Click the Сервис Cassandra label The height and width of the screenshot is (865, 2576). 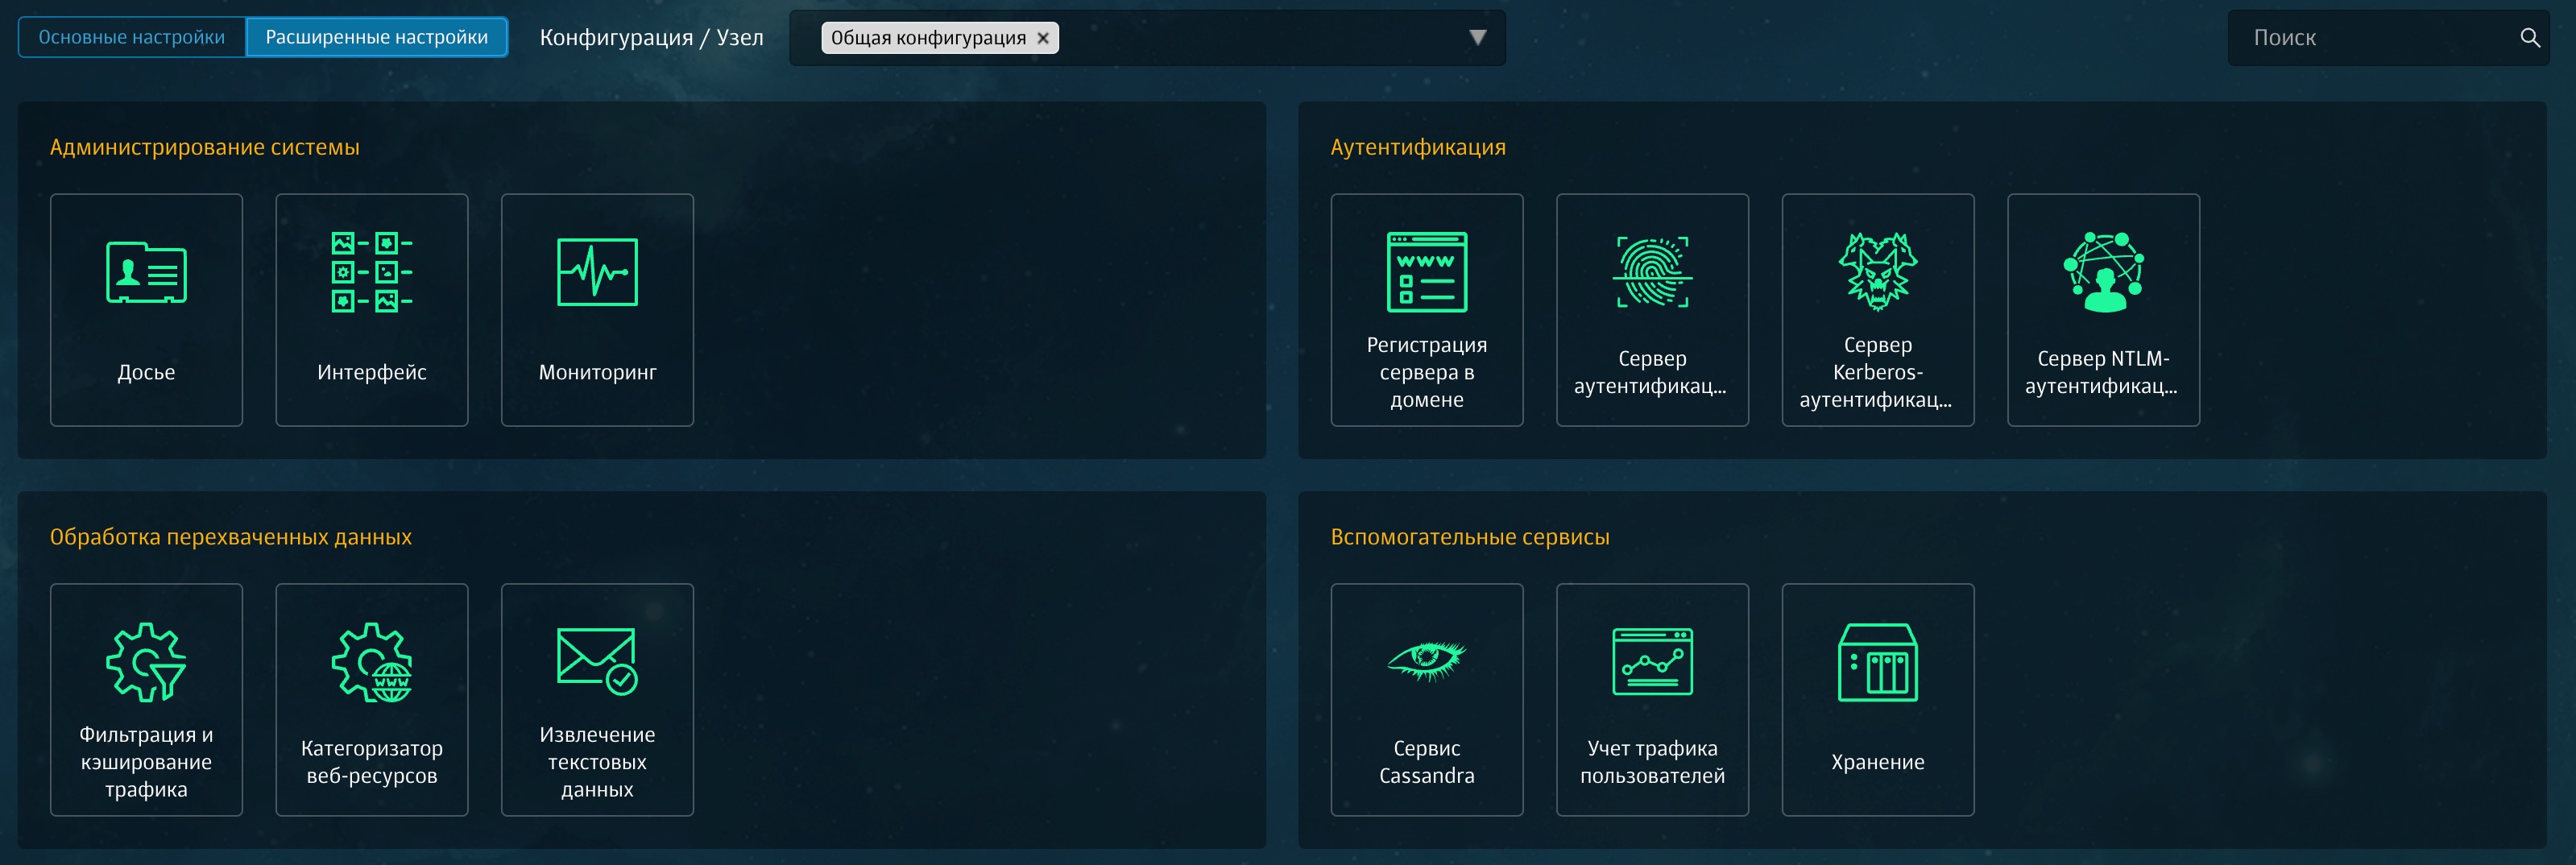tap(1427, 762)
